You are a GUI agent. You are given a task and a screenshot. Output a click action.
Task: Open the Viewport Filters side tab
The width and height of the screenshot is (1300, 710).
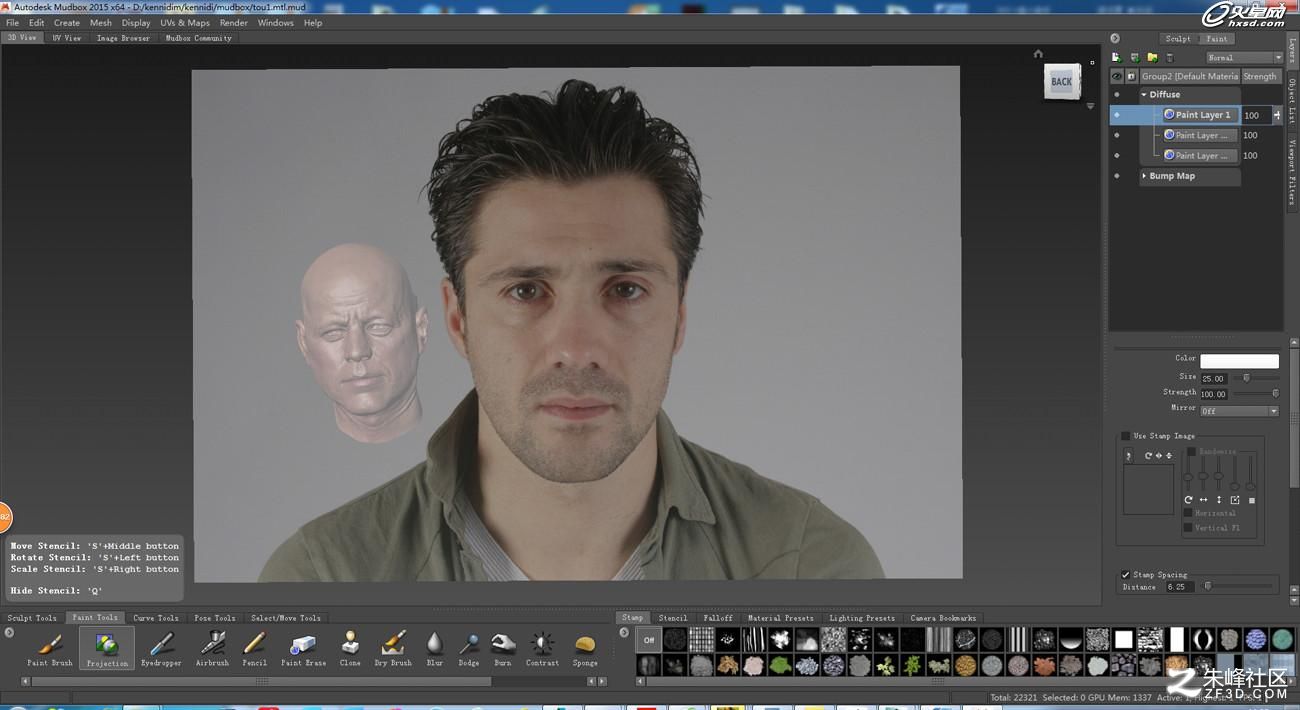(1292, 172)
